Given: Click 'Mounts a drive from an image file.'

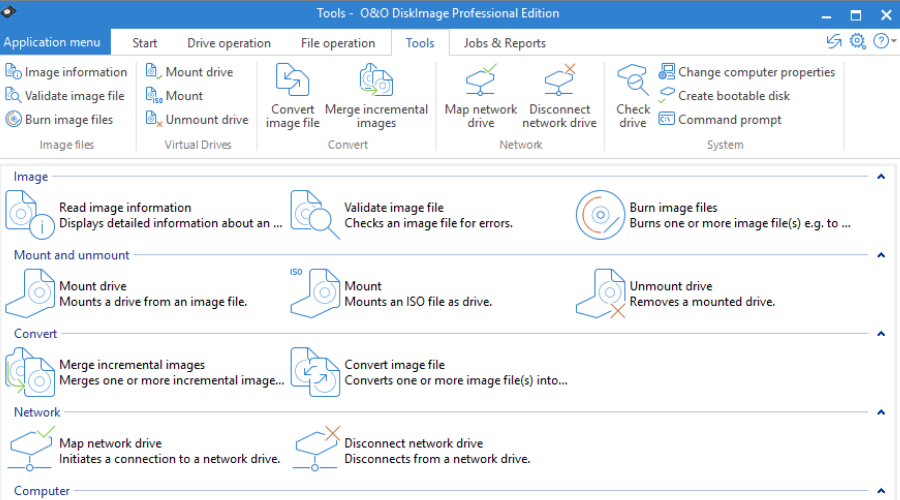Looking at the screenshot, I should pyautogui.click(x=153, y=302).
